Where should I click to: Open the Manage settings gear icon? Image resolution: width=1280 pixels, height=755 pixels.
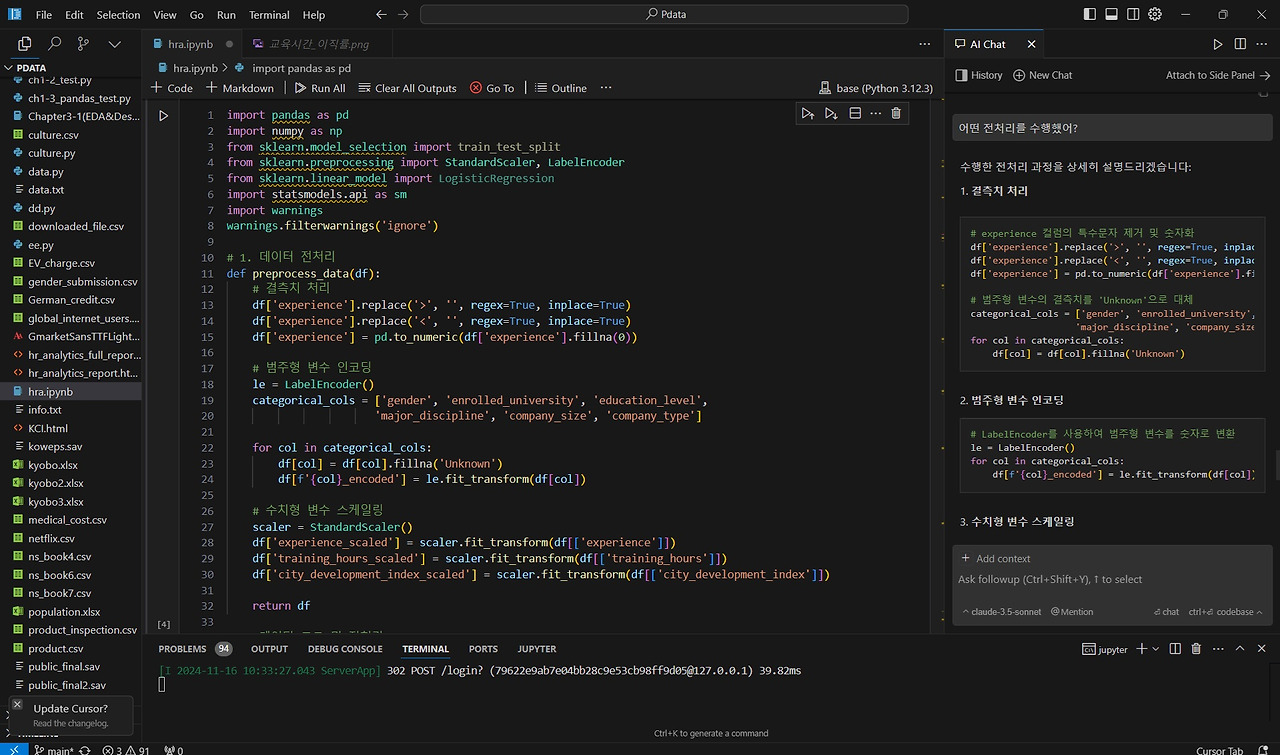[x=1155, y=15]
